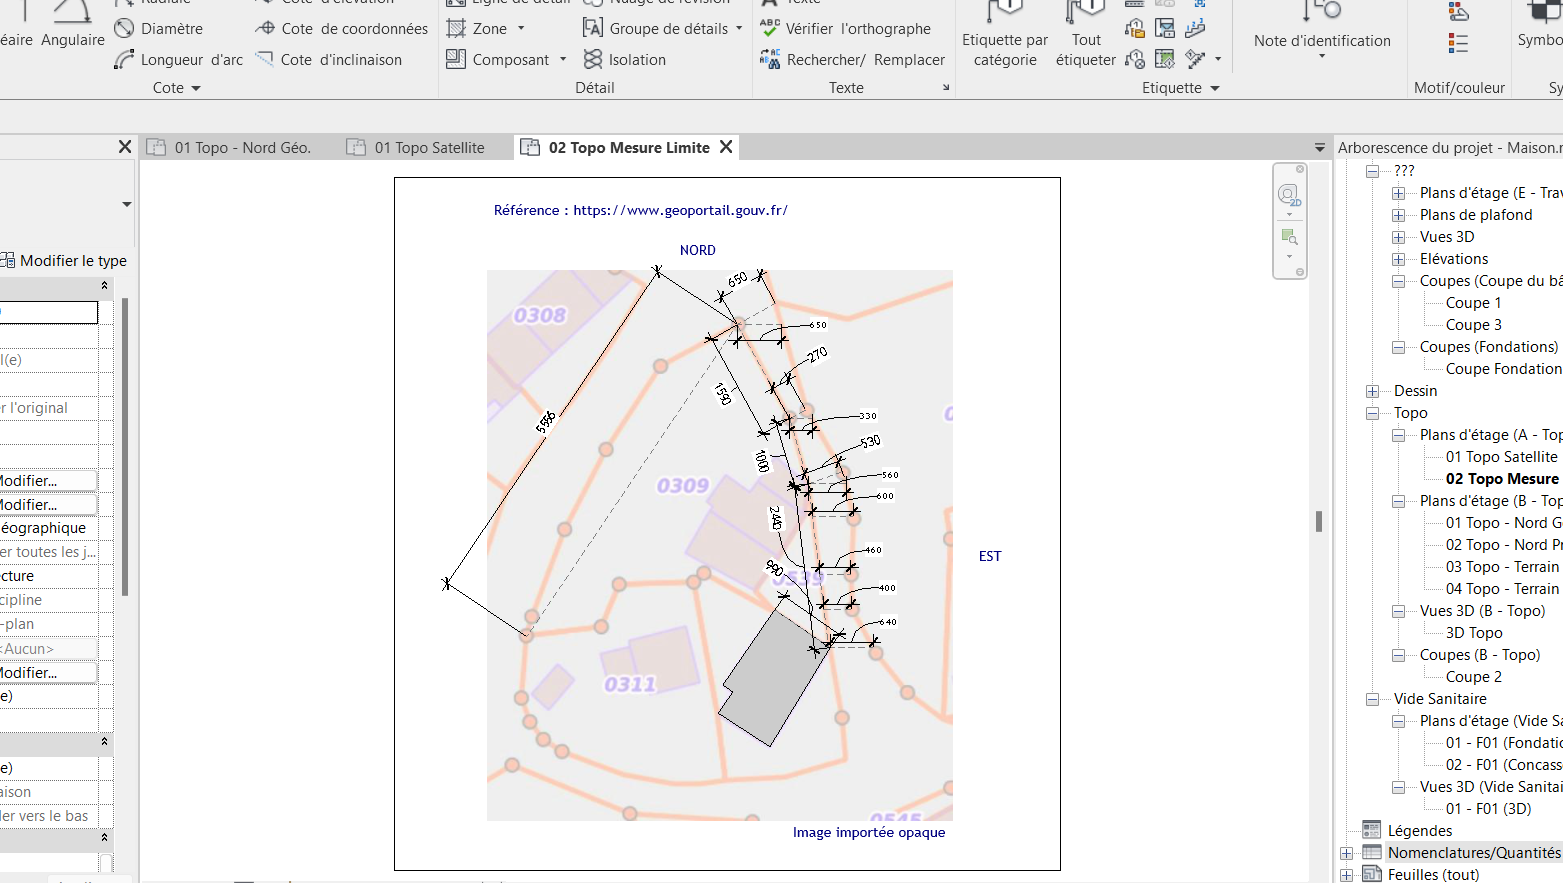The height and width of the screenshot is (883, 1563).
Task: Expand the Groupe de détails dropdown
Action: 739,29
